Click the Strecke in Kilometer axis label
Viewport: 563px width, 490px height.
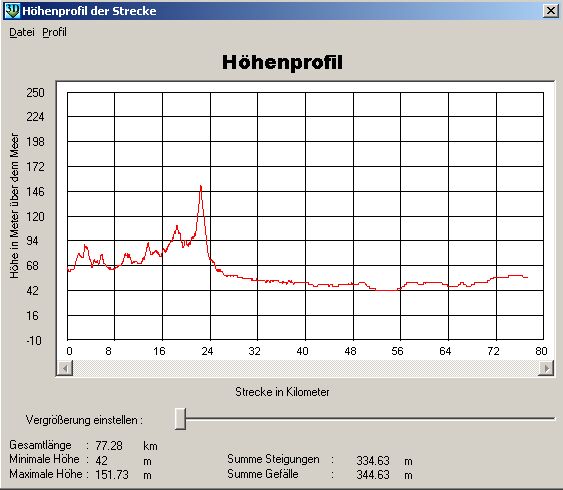pyautogui.click(x=282, y=392)
